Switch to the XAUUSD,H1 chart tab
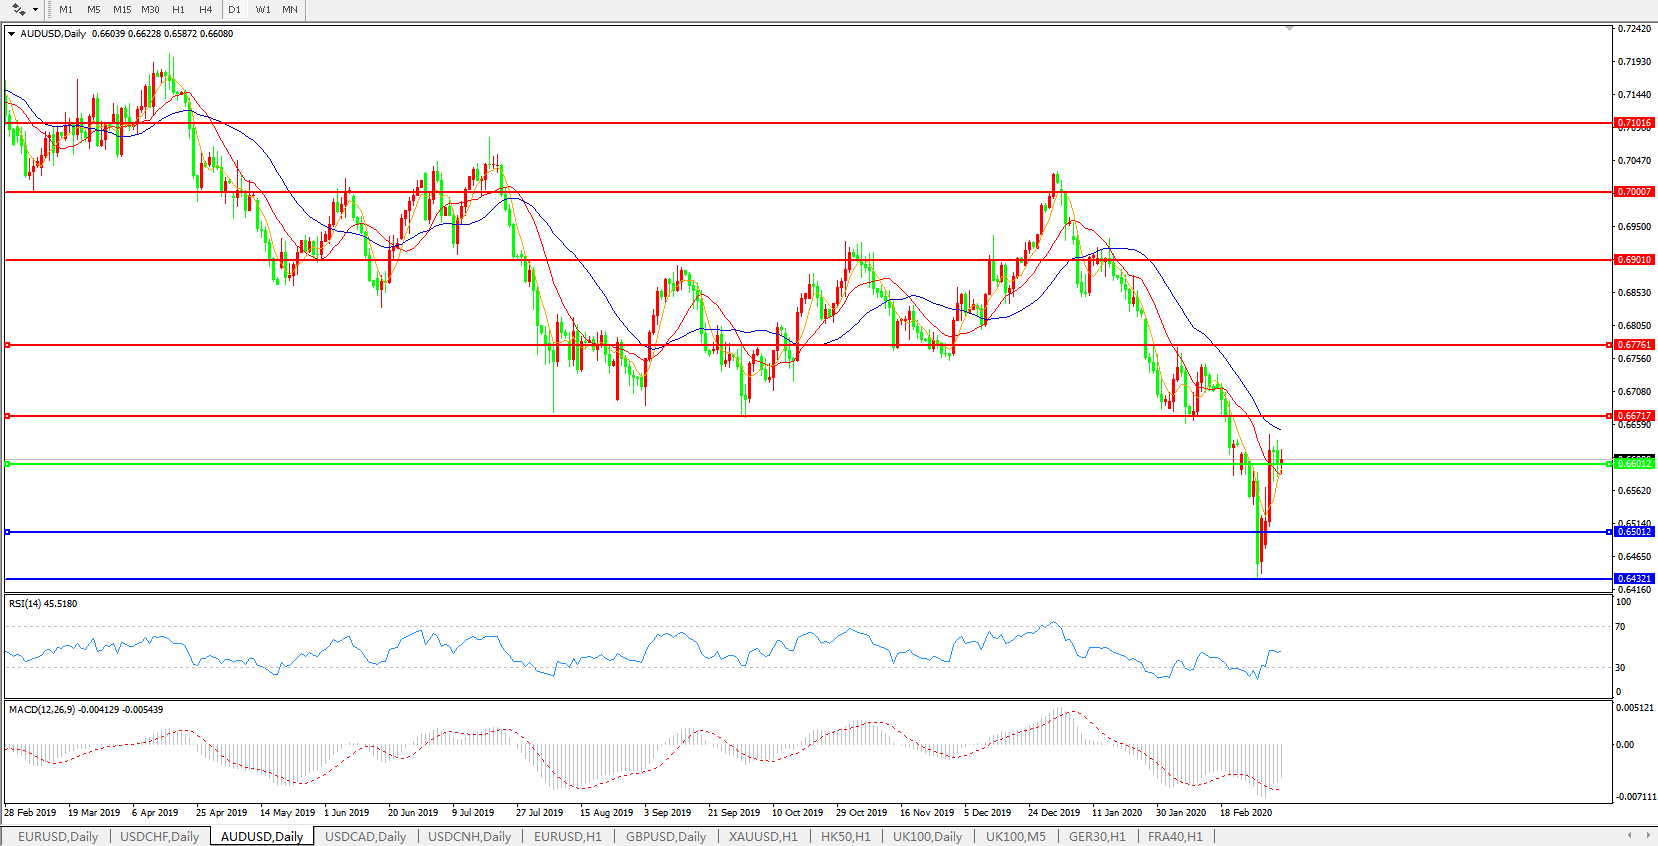 coord(763,836)
